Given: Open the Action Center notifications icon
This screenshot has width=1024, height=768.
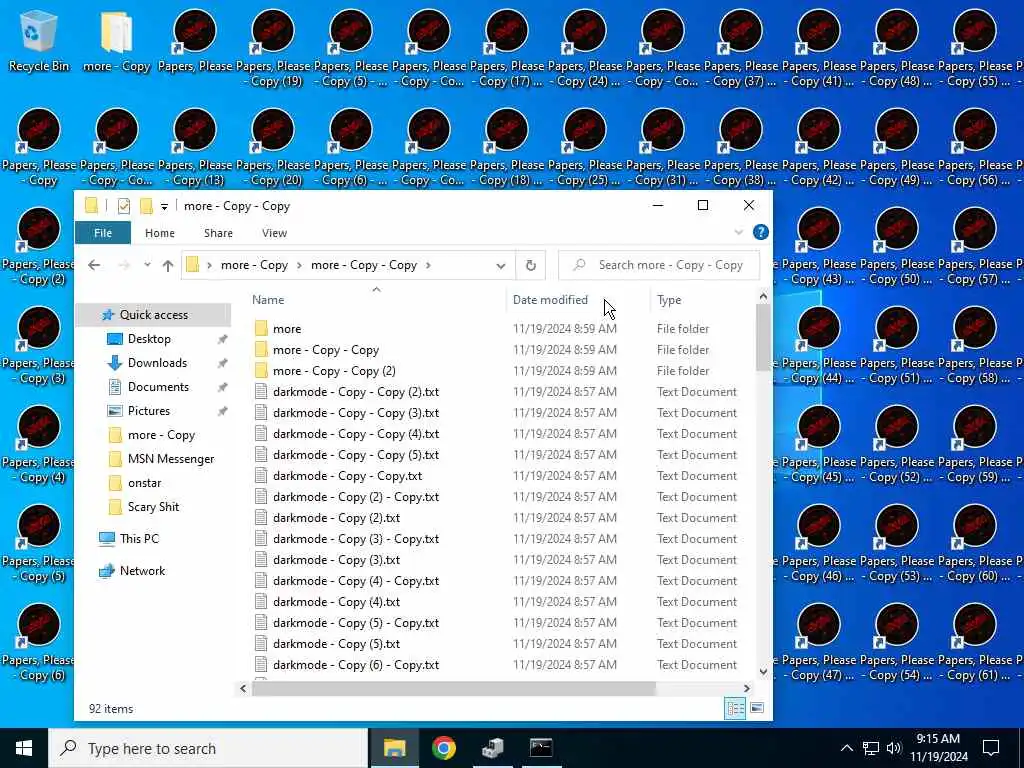Looking at the screenshot, I should (991, 748).
